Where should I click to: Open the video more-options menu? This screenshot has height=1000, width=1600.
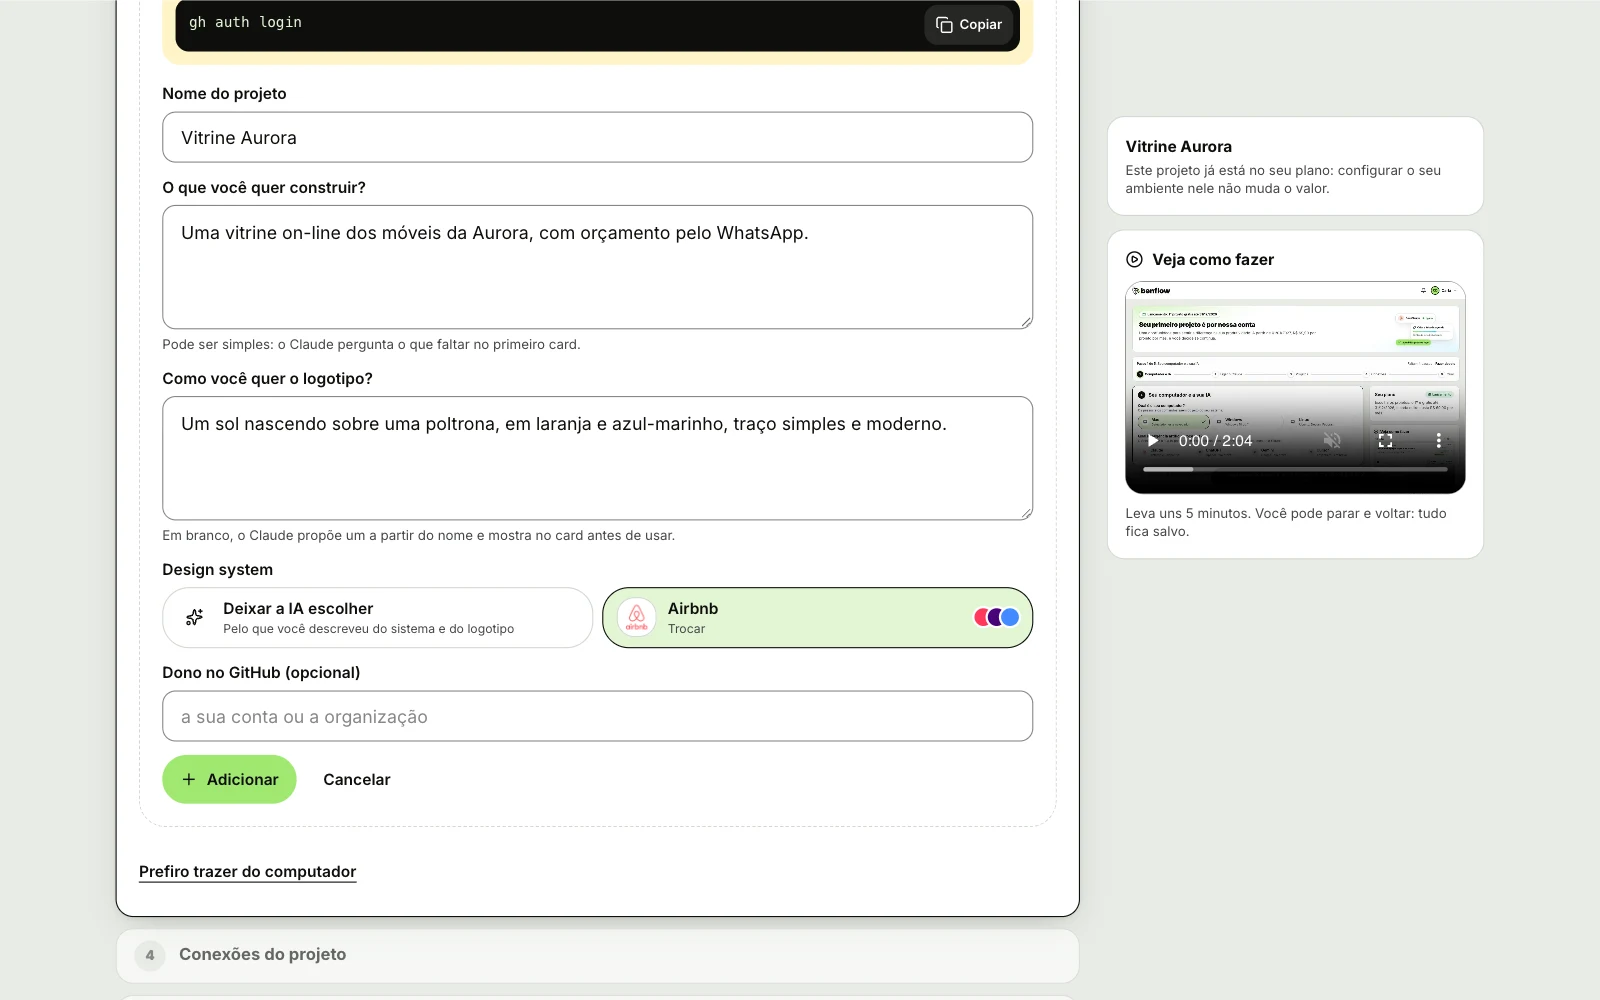(x=1438, y=441)
